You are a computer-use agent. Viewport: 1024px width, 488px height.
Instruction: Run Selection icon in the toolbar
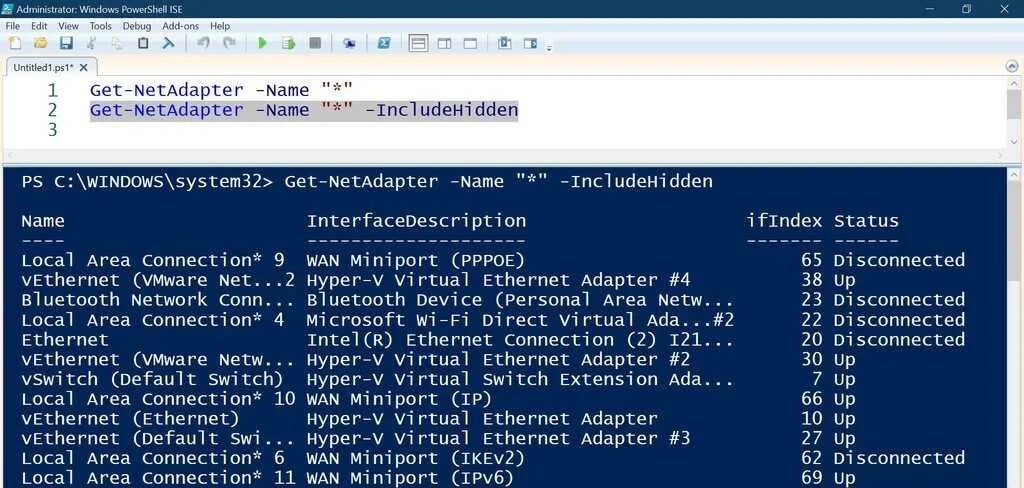coord(288,44)
